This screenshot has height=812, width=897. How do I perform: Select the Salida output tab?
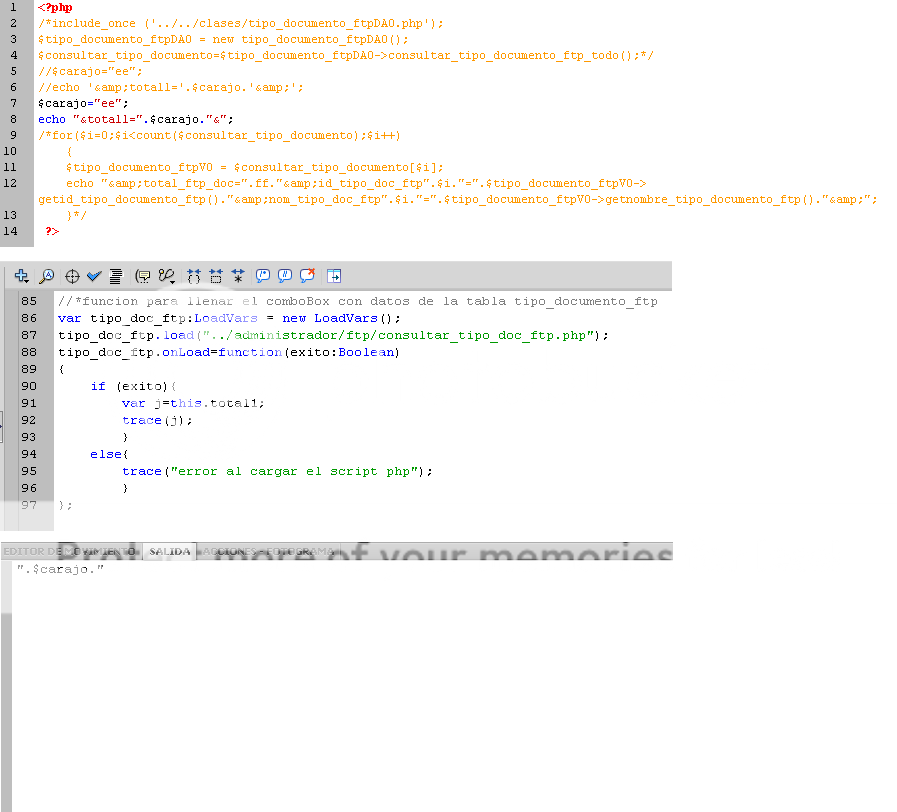[169, 551]
